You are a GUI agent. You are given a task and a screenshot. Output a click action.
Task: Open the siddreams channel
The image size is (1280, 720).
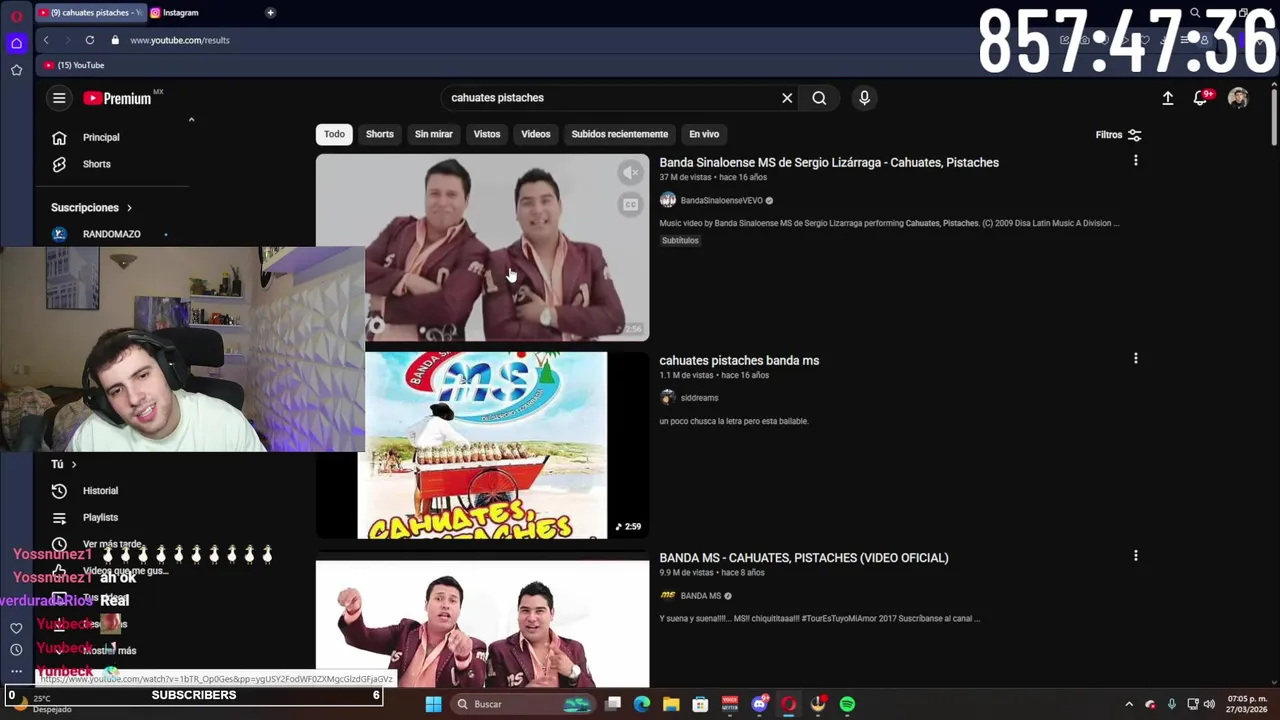[x=699, y=398]
